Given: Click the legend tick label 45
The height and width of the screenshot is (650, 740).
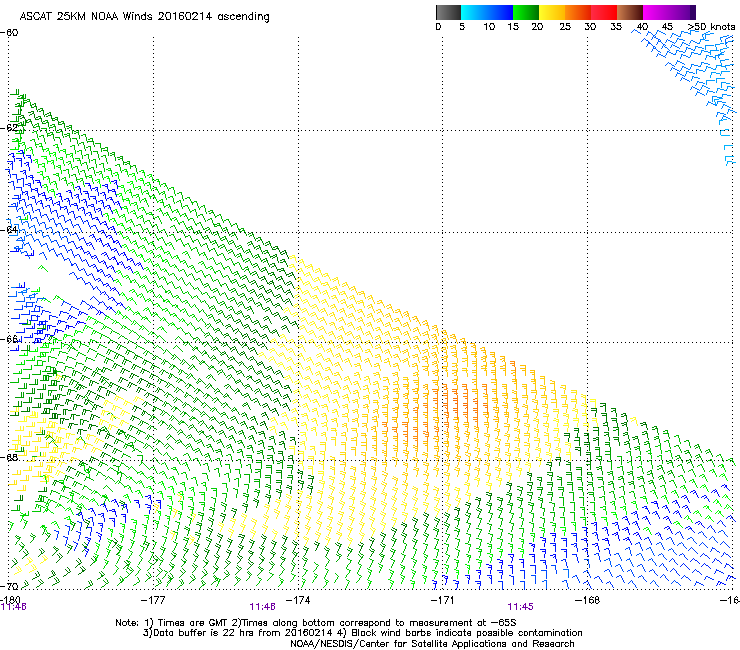Looking at the screenshot, I should click(667, 27).
